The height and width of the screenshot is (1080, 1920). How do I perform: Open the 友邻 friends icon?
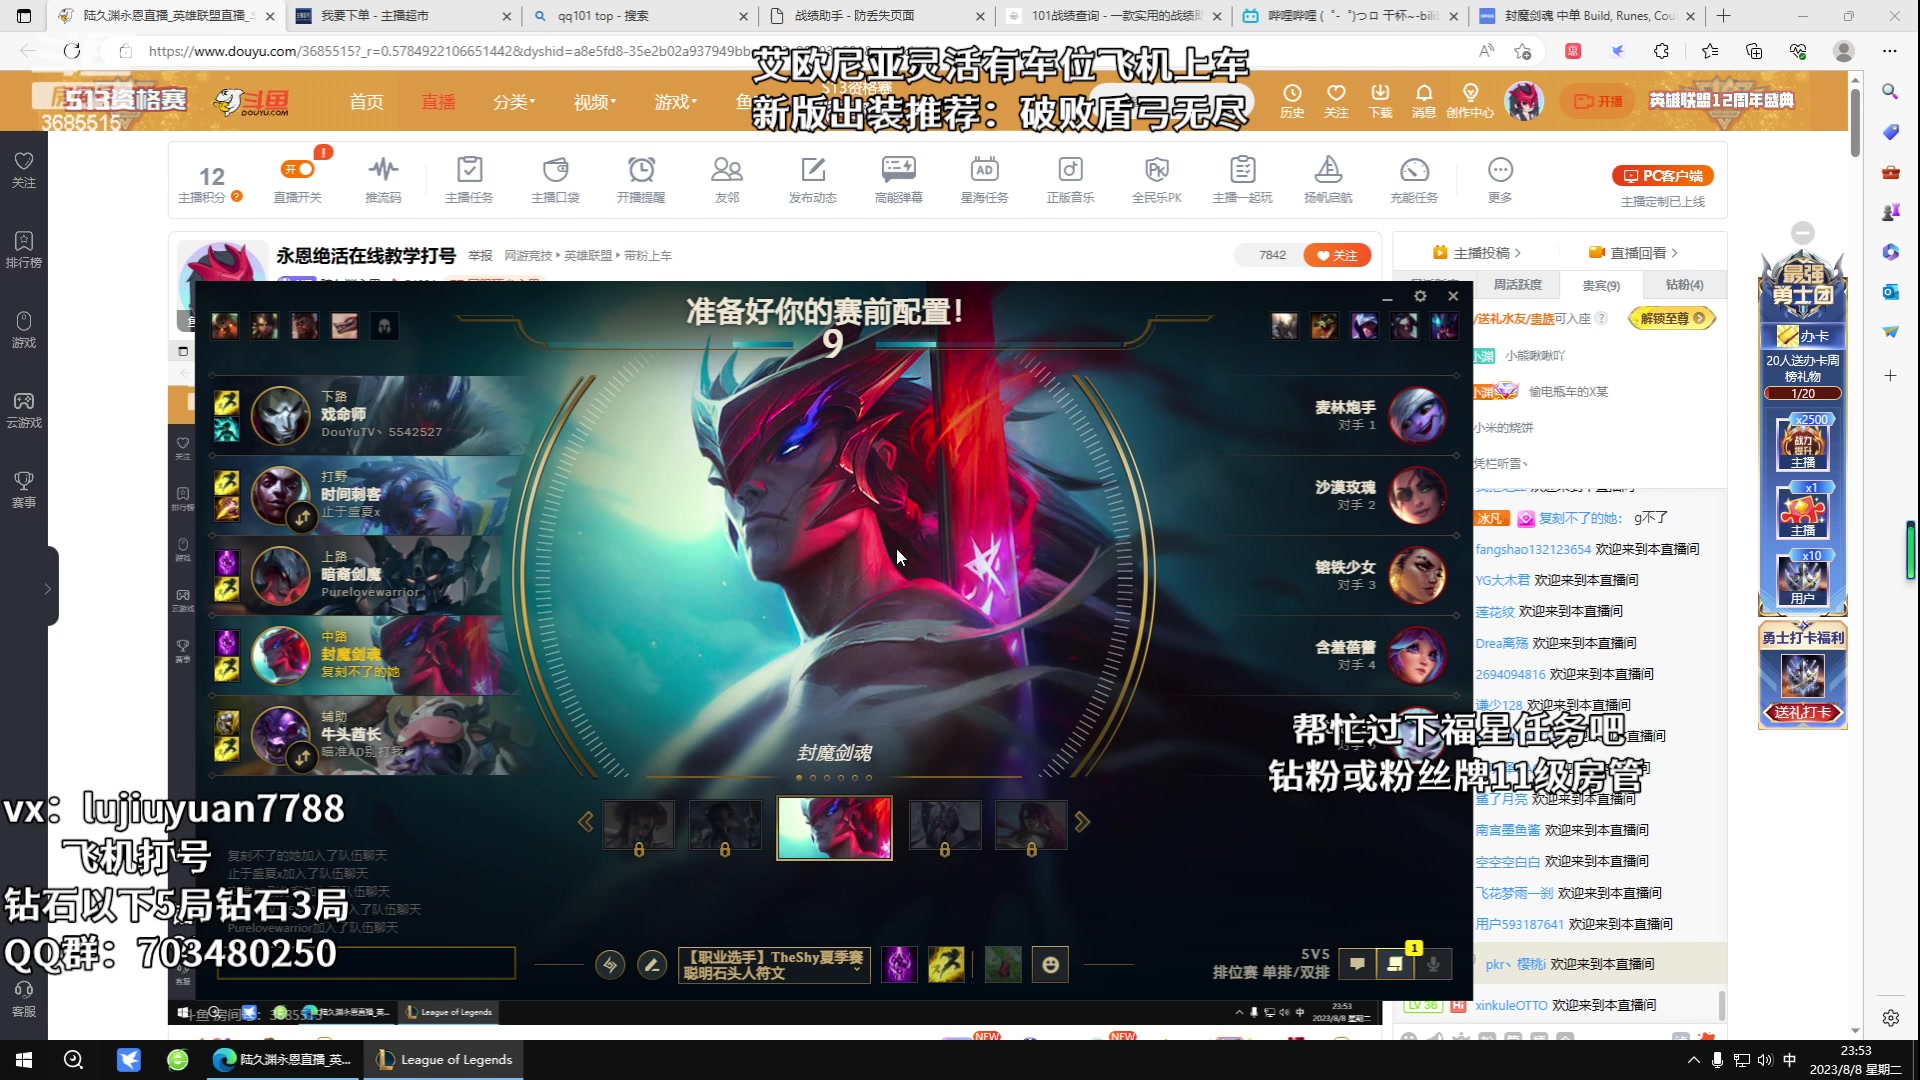click(727, 170)
